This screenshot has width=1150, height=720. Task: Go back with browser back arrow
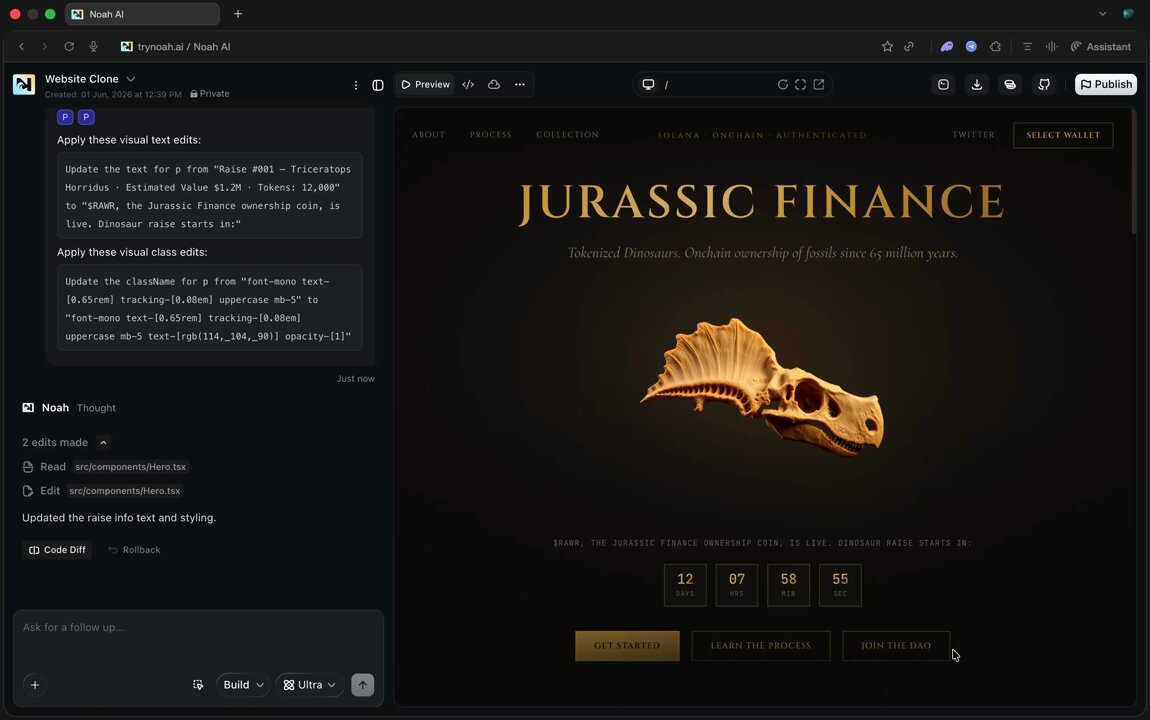tap(21, 46)
